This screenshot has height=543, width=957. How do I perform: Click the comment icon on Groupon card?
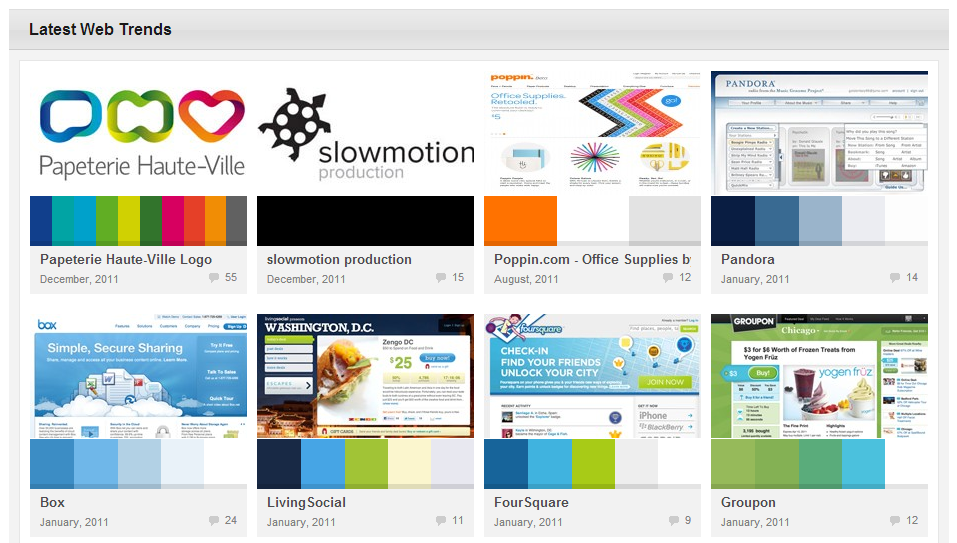click(x=895, y=521)
